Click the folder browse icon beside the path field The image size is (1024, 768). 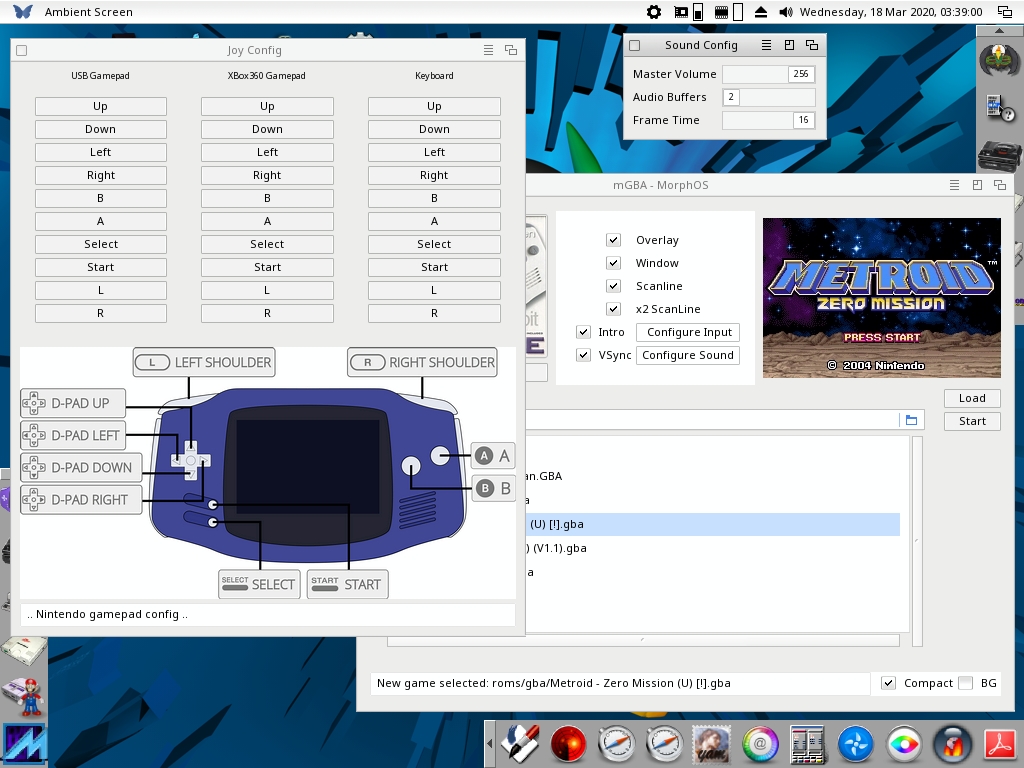[x=911, y=421]
